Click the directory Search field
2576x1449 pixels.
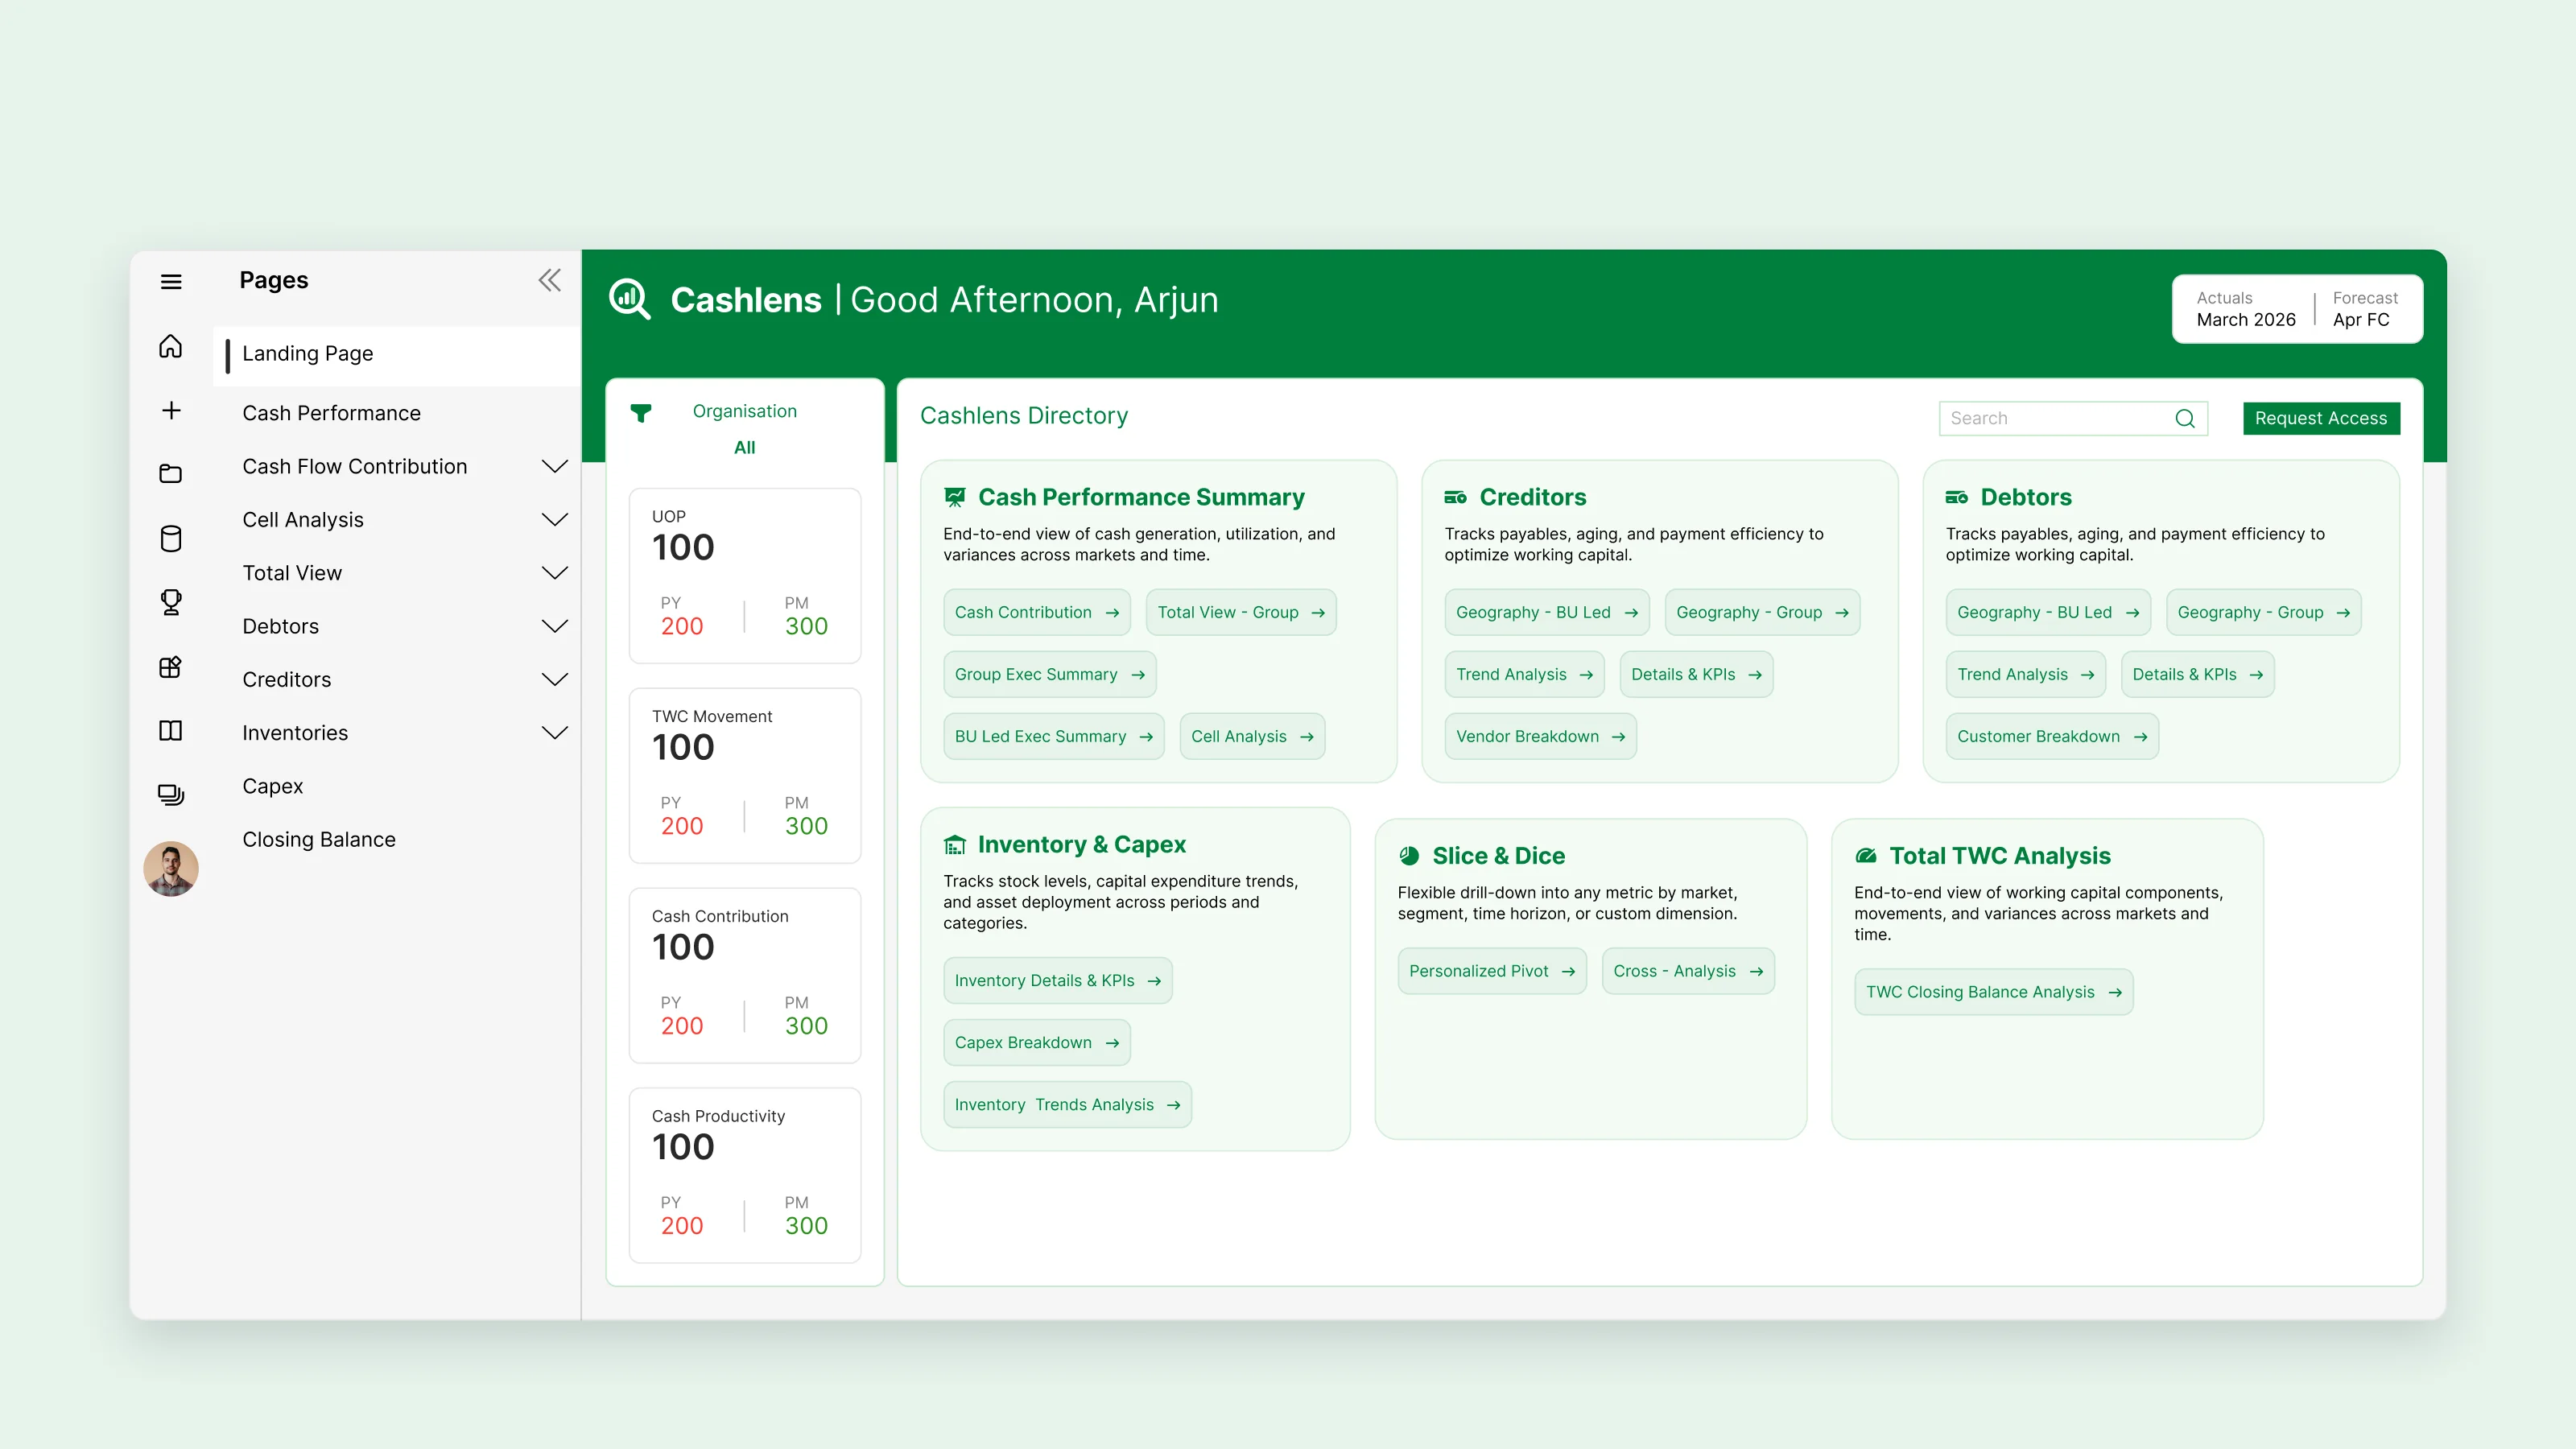[x=2073, y=418]
